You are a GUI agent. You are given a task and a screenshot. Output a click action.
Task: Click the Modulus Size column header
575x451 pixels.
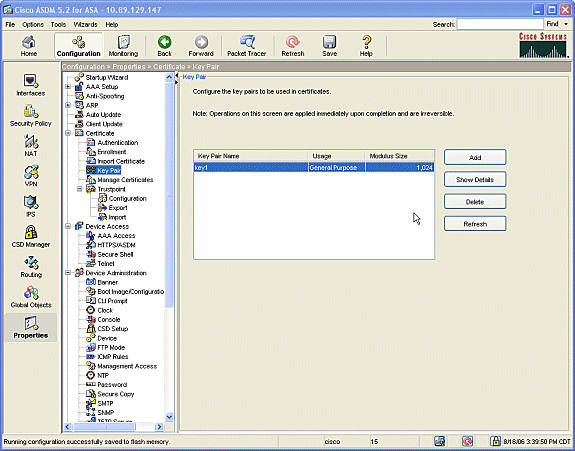(400, 156)
